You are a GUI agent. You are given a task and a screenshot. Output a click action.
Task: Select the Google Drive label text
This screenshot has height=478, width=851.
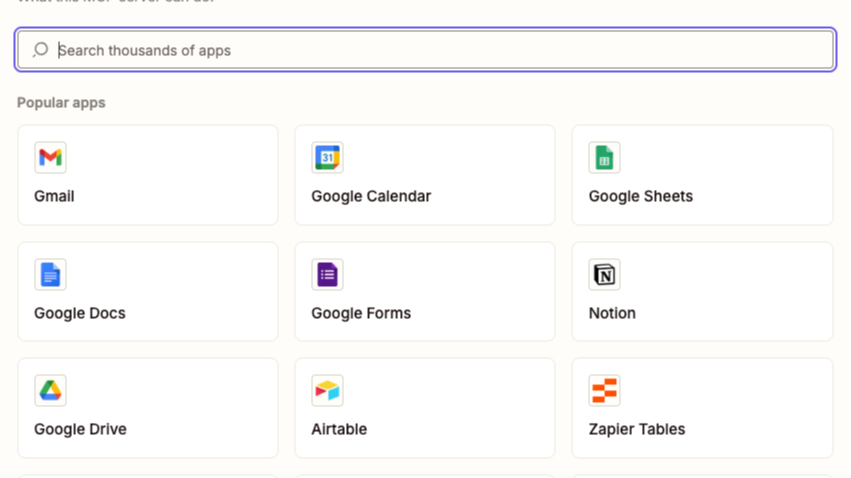(80, 429)
